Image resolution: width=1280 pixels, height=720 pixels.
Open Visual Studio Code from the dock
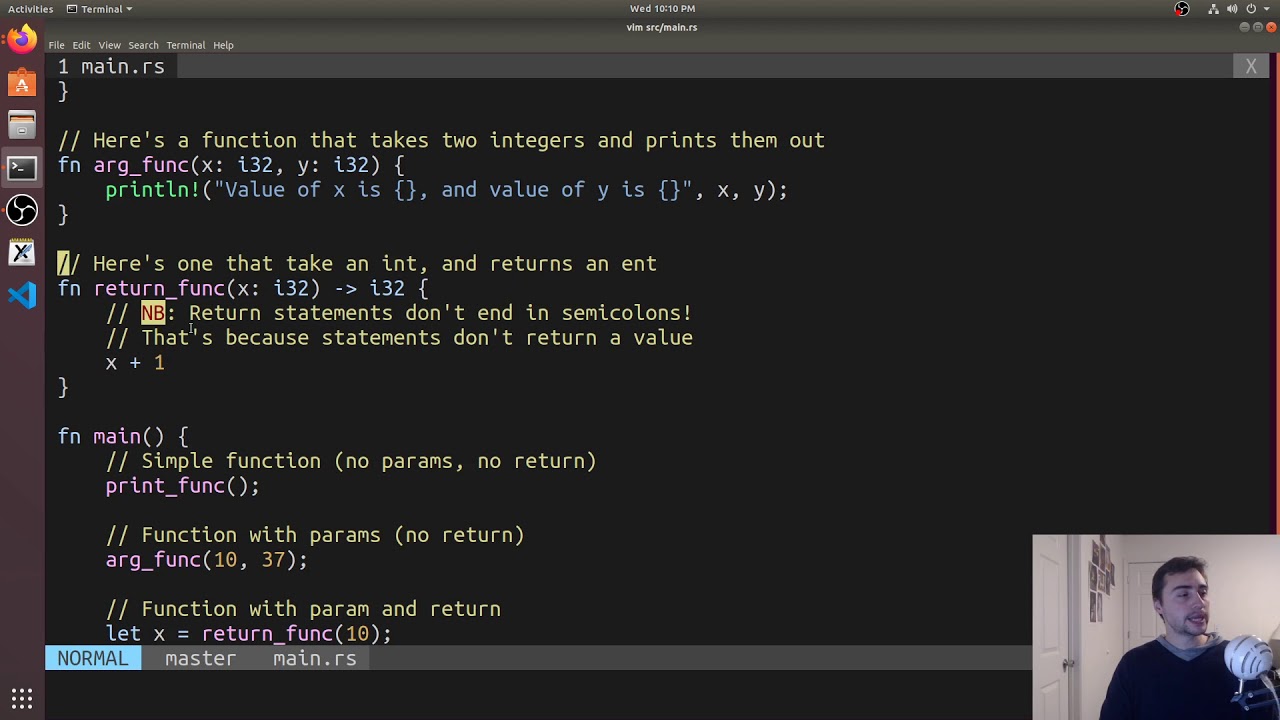coord(22,295)
